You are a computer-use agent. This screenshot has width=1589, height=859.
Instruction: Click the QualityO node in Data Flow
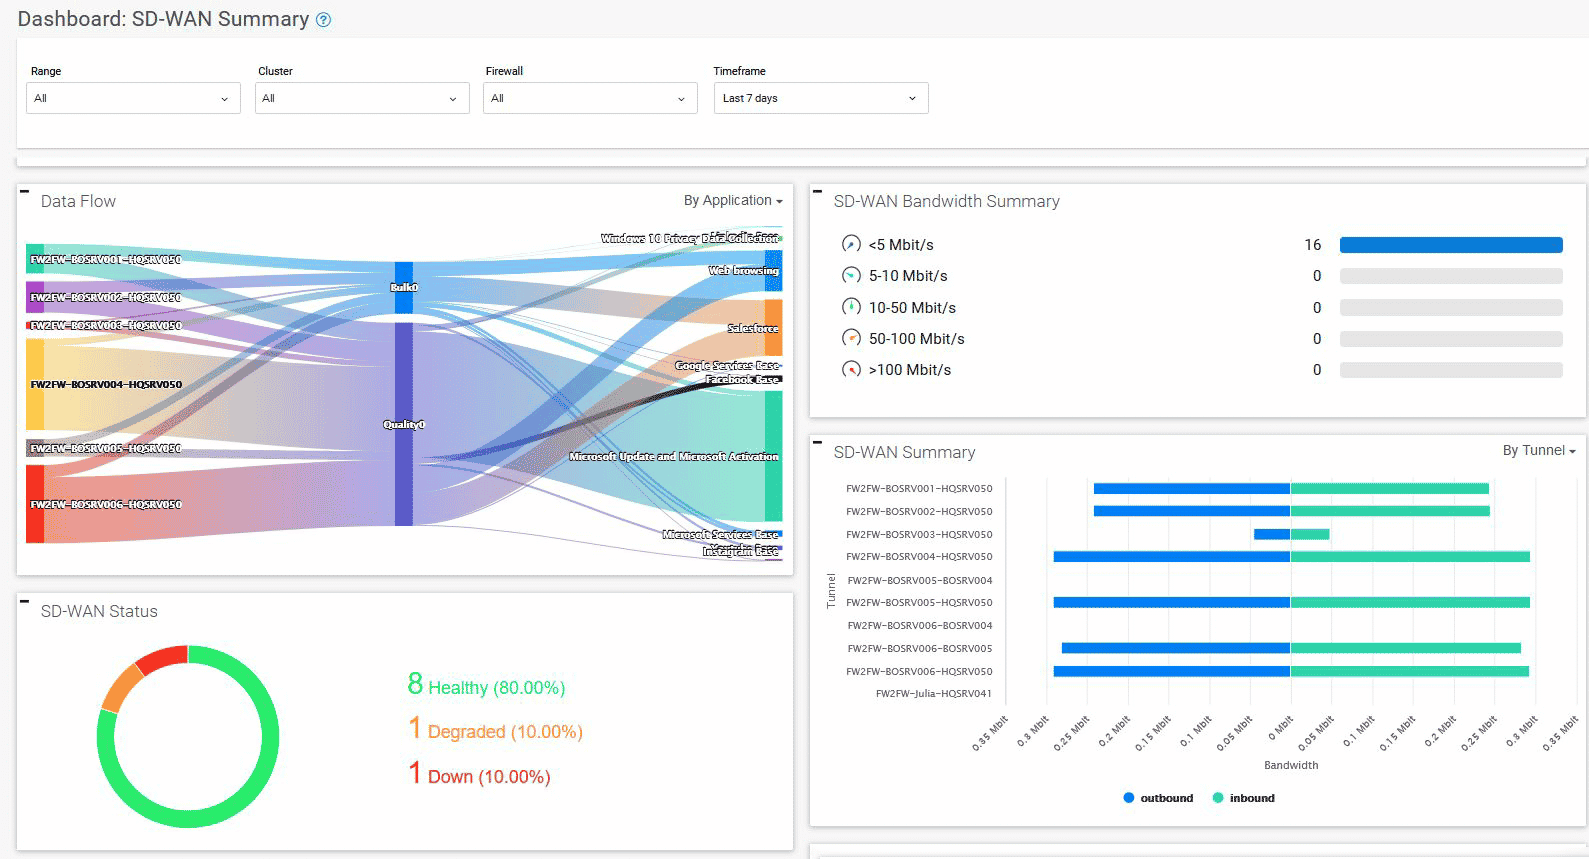coord(403,424)
